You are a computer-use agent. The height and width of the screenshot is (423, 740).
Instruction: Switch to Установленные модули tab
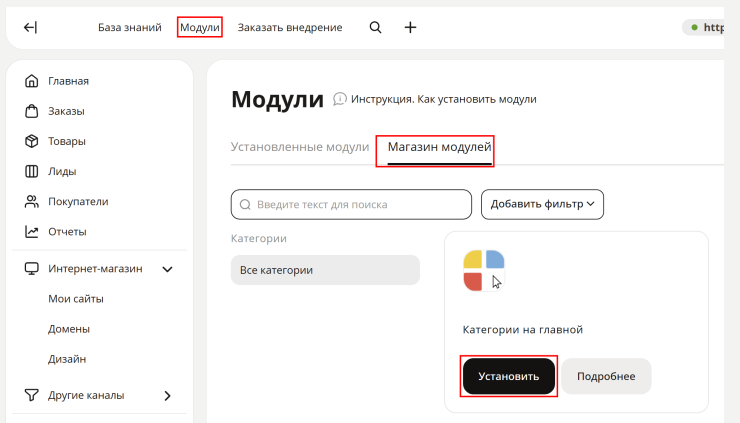(300, 147)
